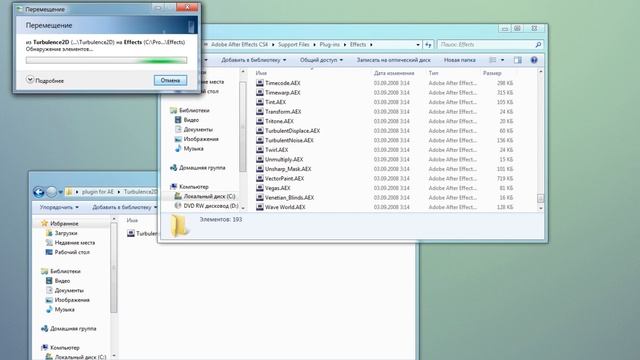Screen dimensions: 640x360
Task: Select Timecode.AEX file
Action: [x=282, y=83]
